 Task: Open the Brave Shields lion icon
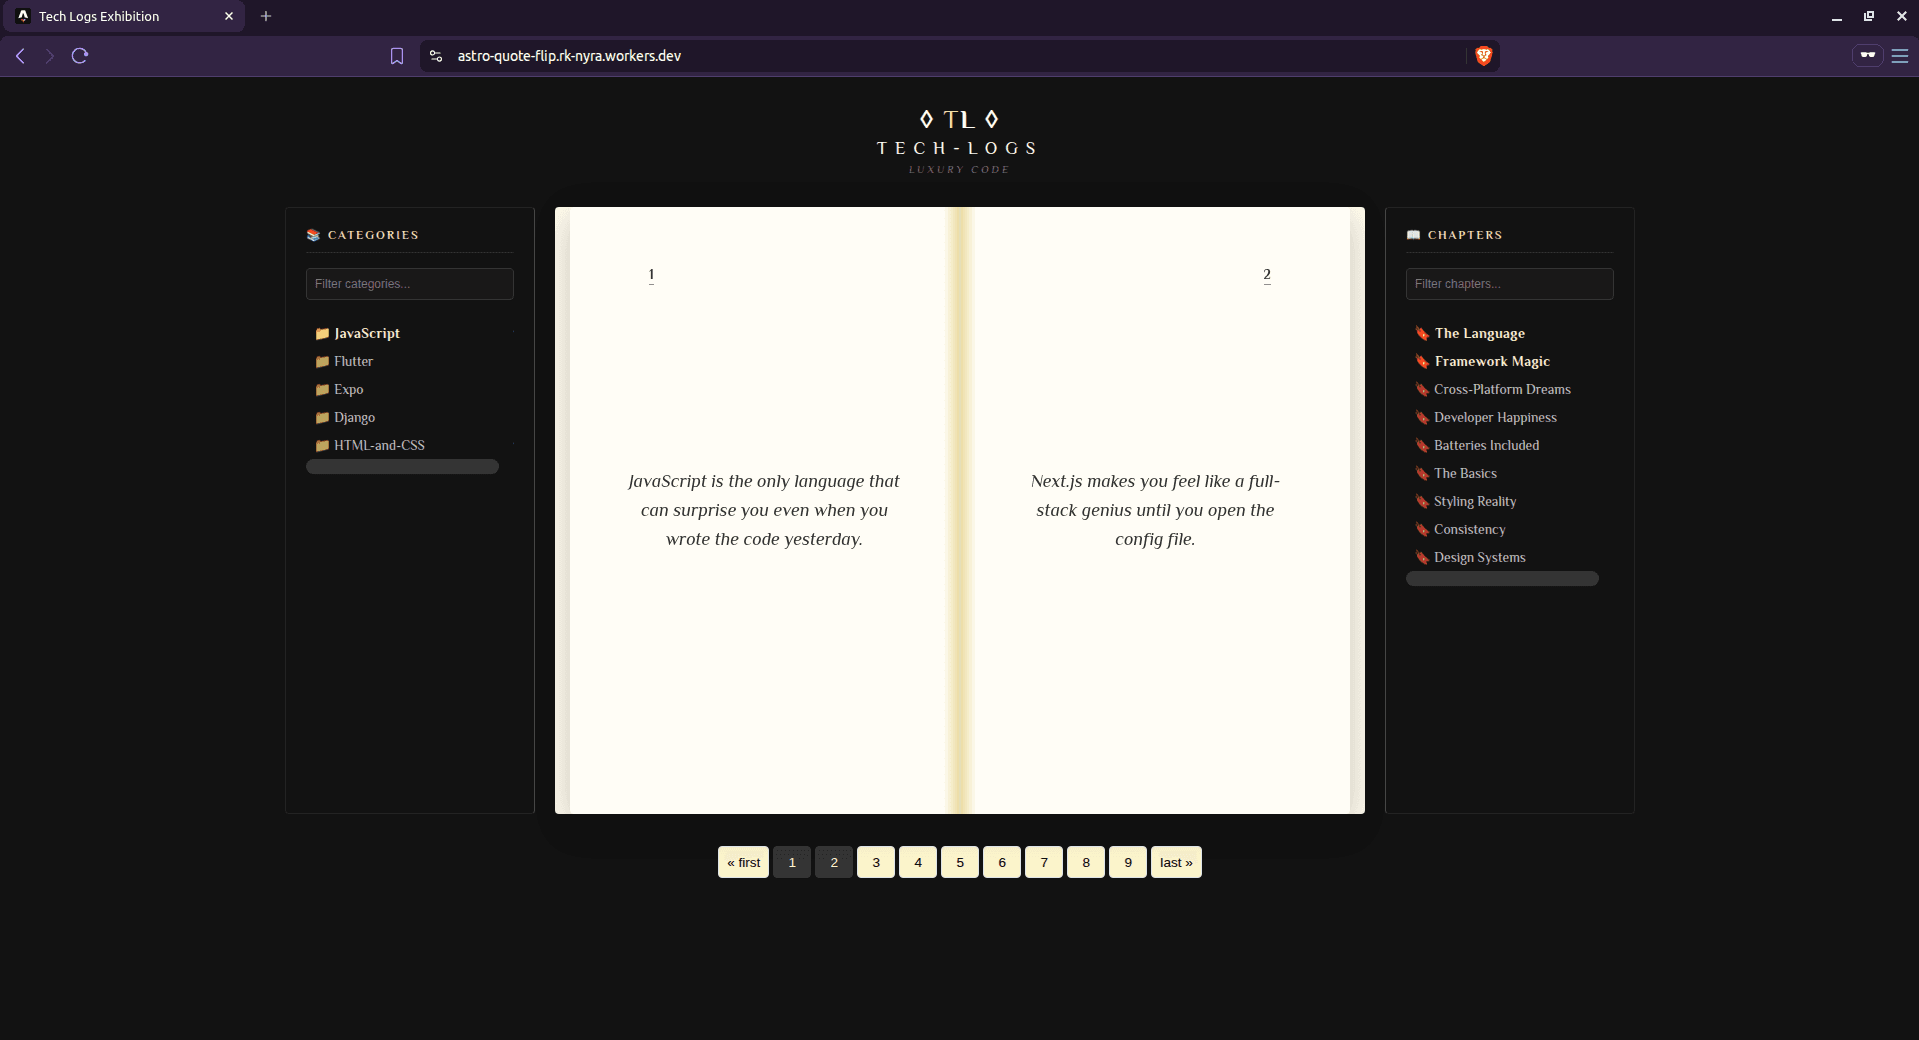point(1484,56)
